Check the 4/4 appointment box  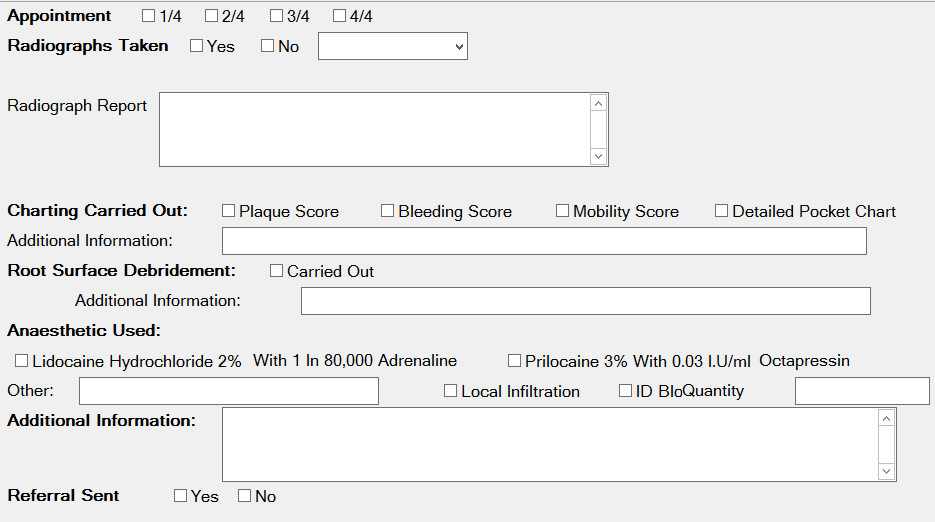340,16
